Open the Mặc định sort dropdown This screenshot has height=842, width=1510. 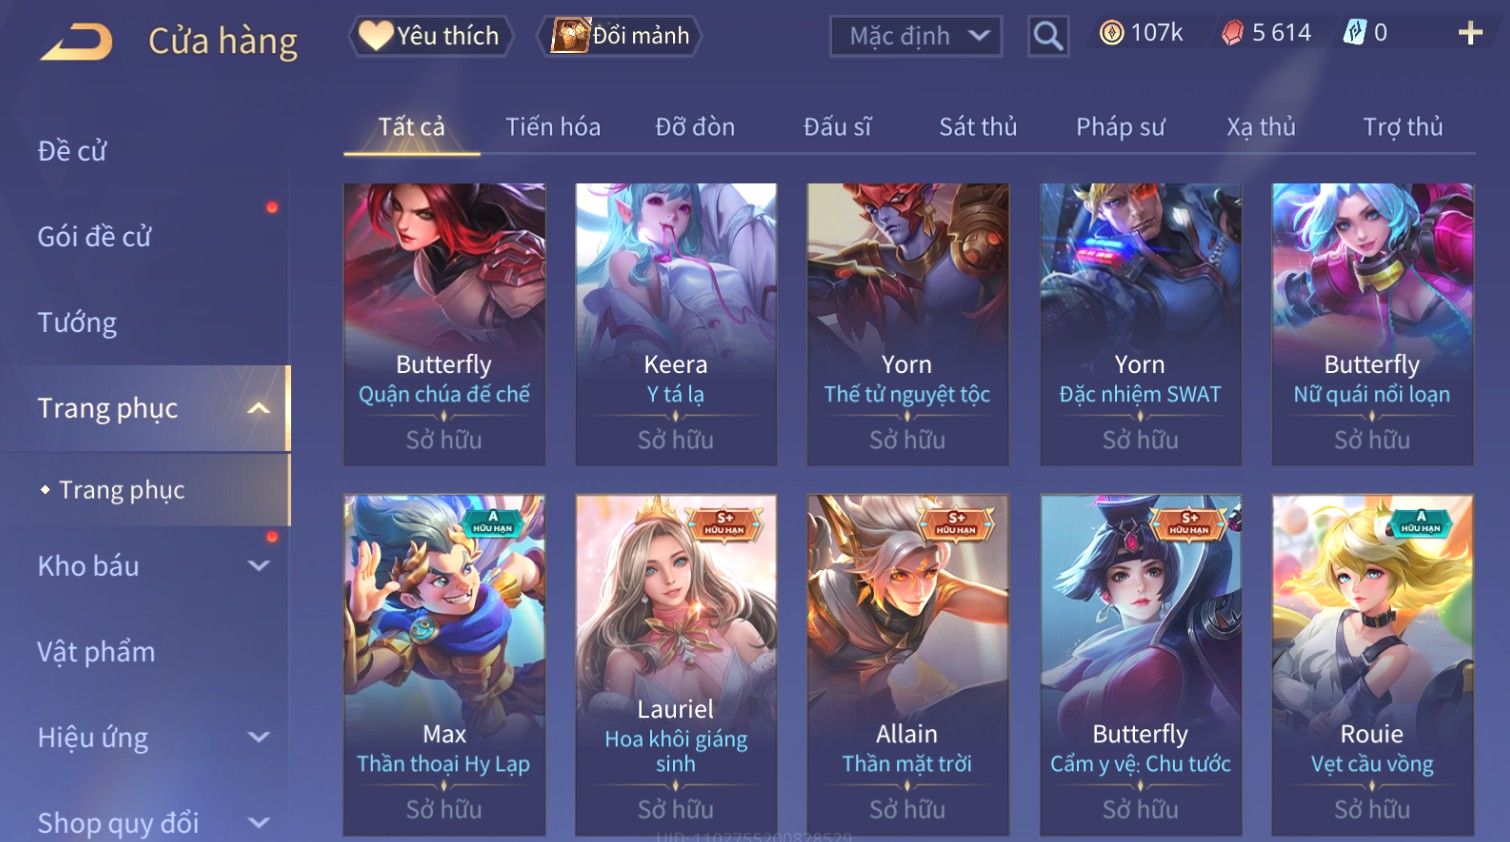pyautogui.click(x=916, y=36)
